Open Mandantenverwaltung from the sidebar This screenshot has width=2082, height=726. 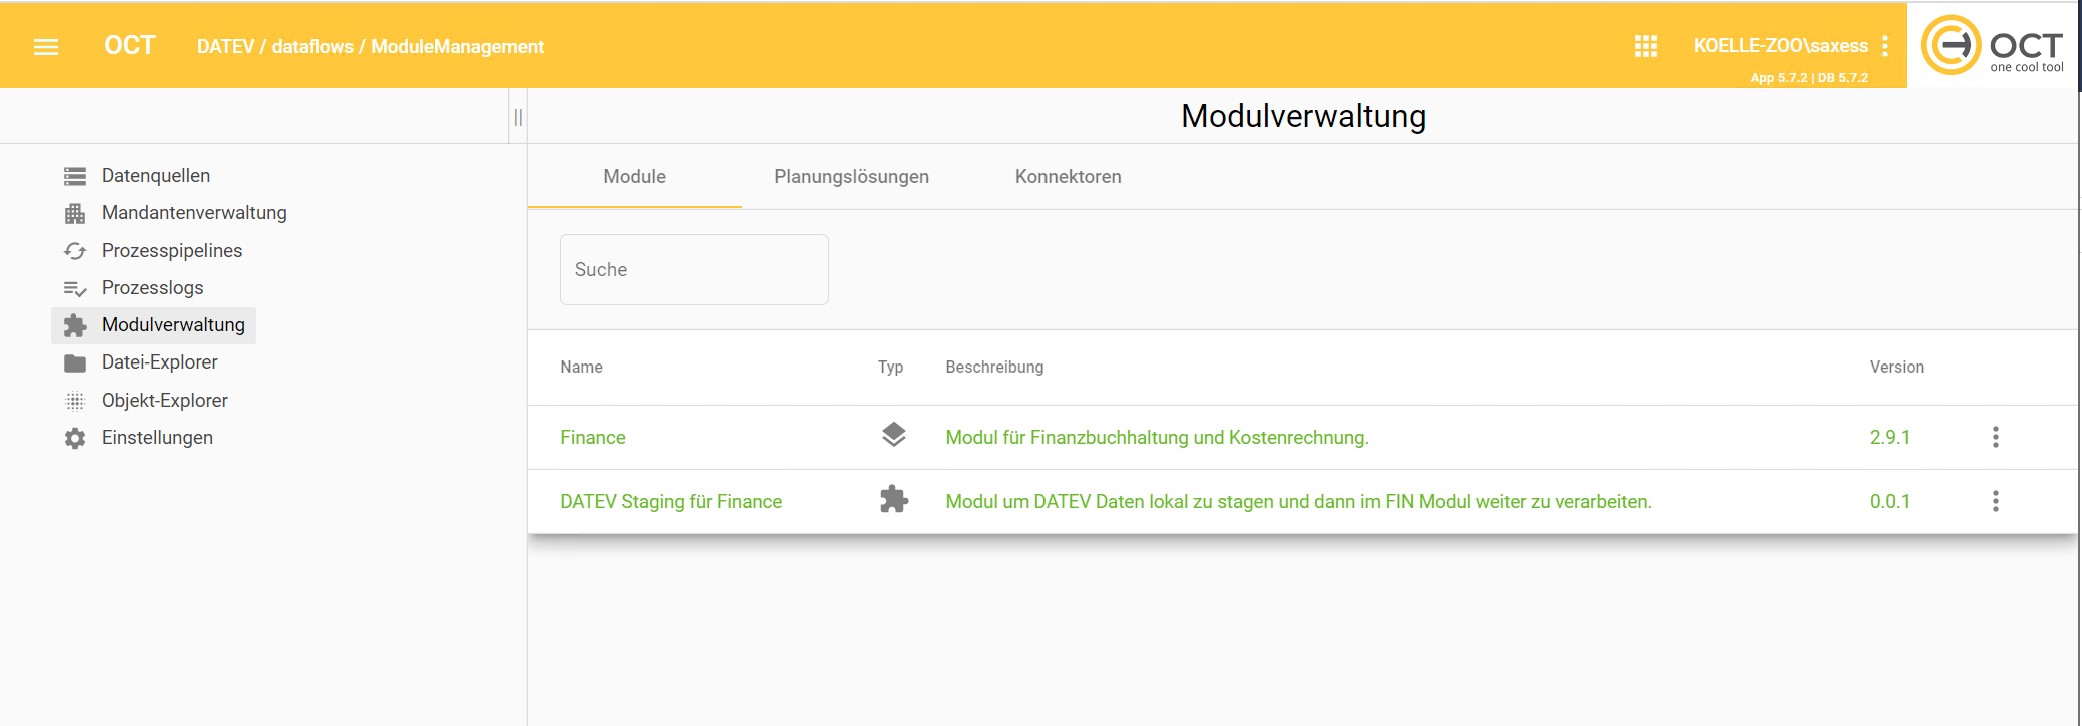(193, 213)
